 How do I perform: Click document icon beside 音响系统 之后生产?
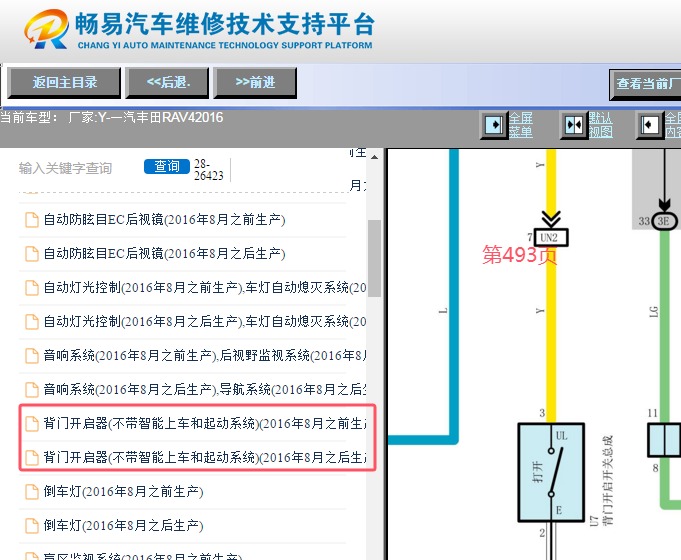coord(31,390)
